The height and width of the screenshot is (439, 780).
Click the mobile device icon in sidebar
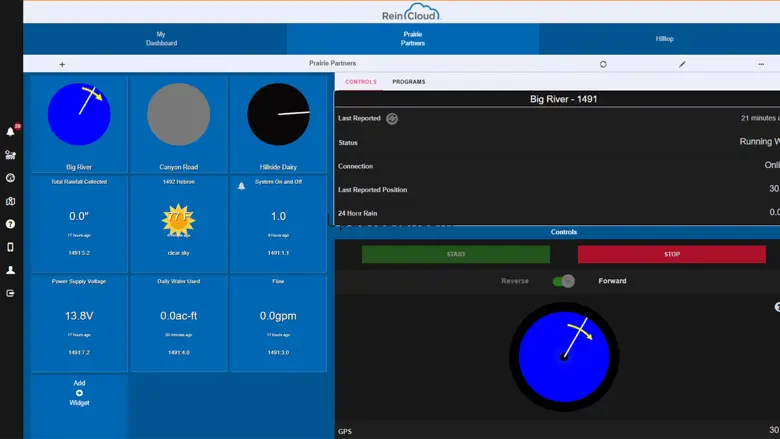coord(10,247)
